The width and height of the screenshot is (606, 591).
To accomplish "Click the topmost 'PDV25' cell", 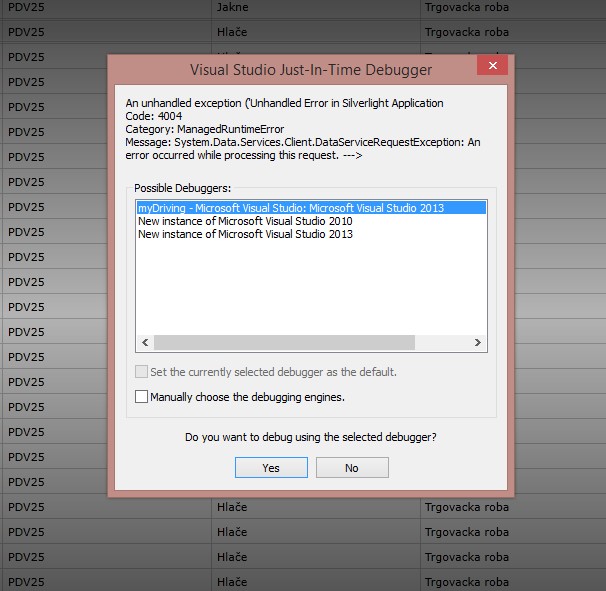I will coord(106,8).
